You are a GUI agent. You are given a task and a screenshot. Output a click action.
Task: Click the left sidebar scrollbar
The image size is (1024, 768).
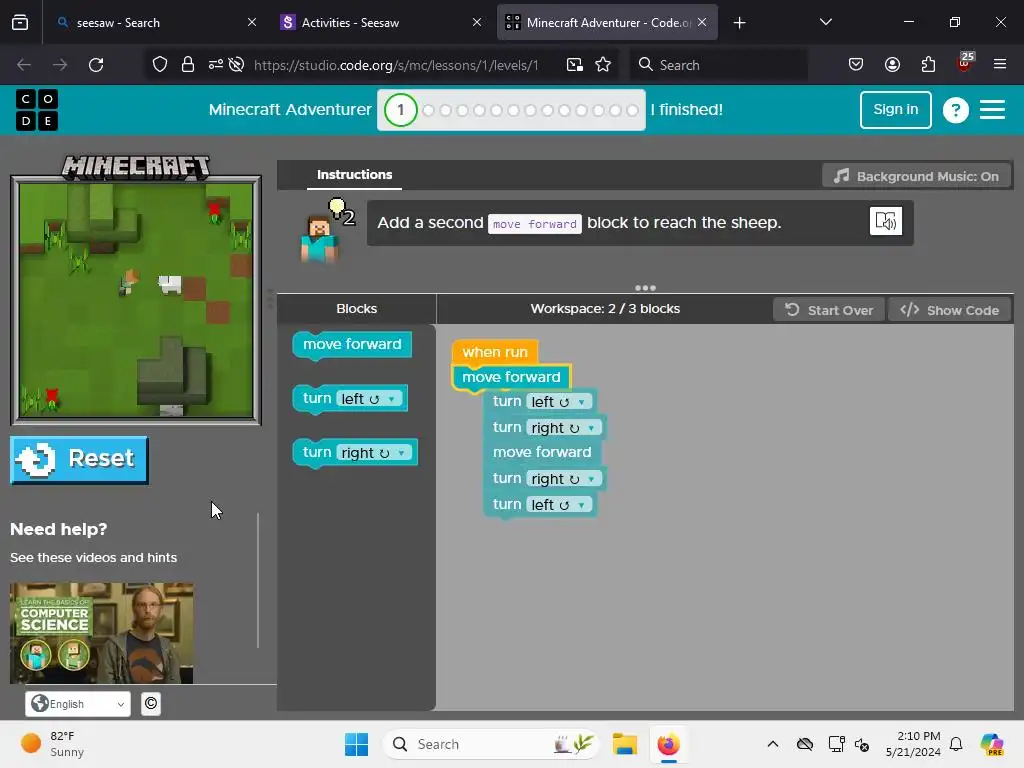tap(259, 580)
